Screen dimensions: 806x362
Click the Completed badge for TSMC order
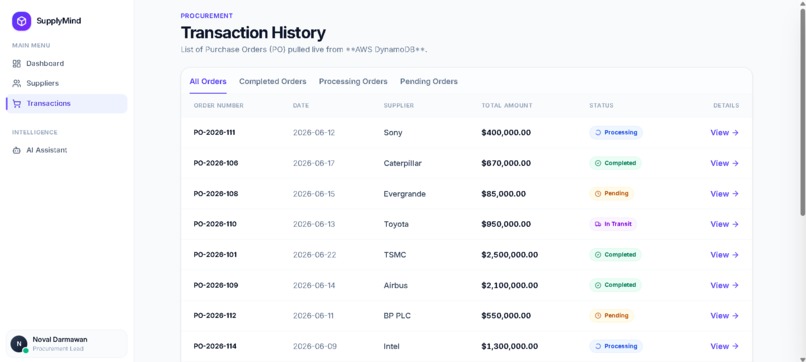[615, 255]
